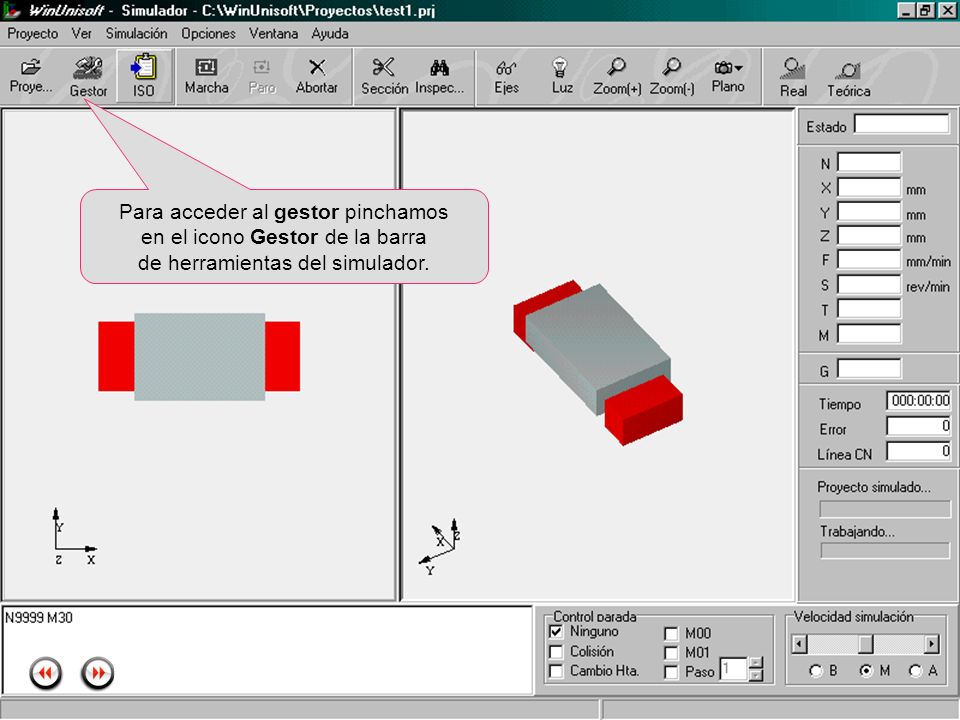Click the F feed rate field
Screen dimensions: 960x720
click(869, 260)
